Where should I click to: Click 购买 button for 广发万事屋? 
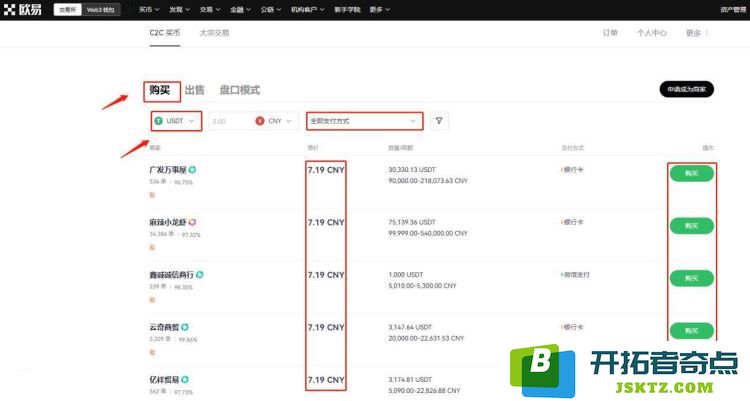point(692,173)
